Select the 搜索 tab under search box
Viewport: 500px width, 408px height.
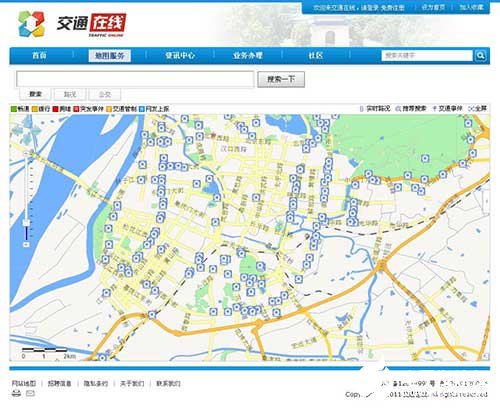coord(35,94)
